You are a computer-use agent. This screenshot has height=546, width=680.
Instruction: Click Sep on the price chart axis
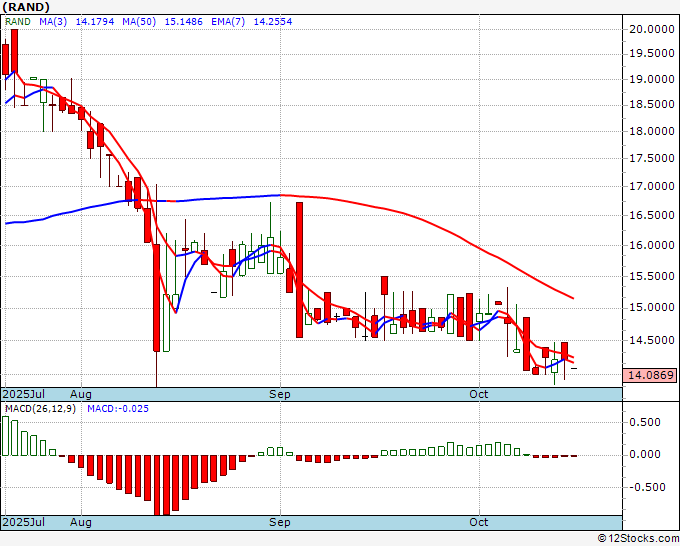coord(280,394)
